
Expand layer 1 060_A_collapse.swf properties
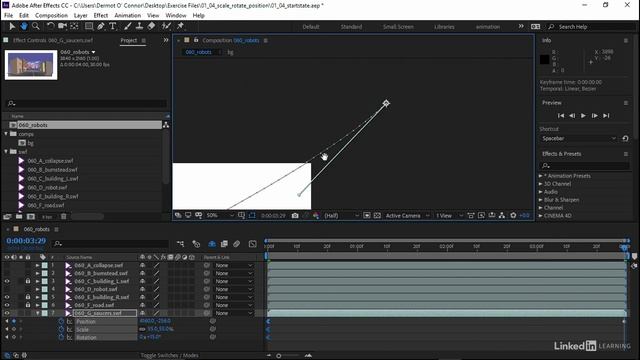(x=37, y=265)
